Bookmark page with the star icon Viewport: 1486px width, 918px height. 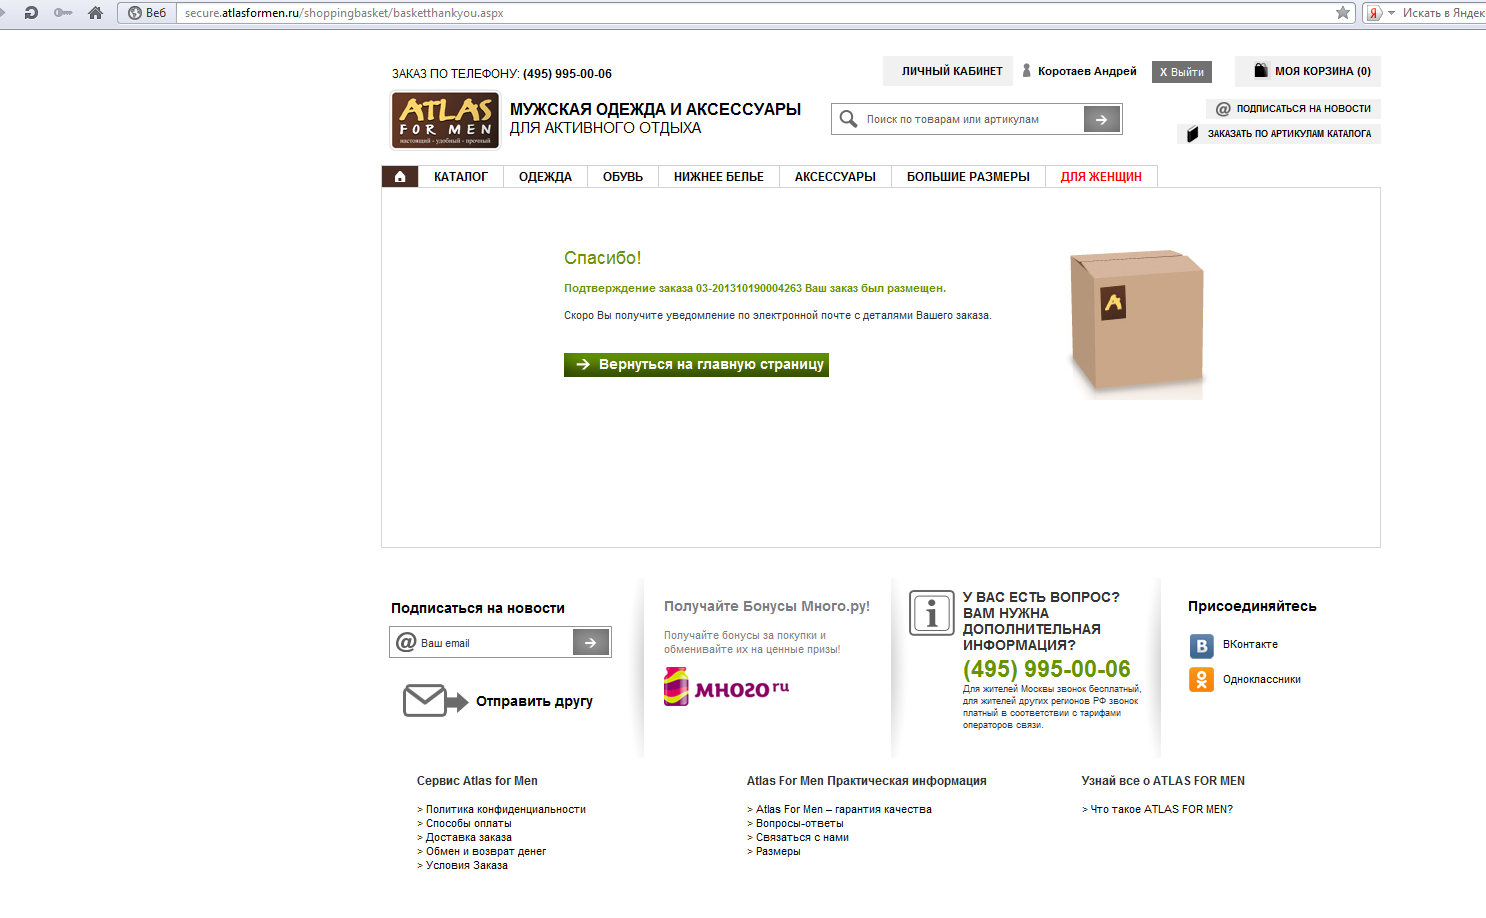(x=1343, y=13)
